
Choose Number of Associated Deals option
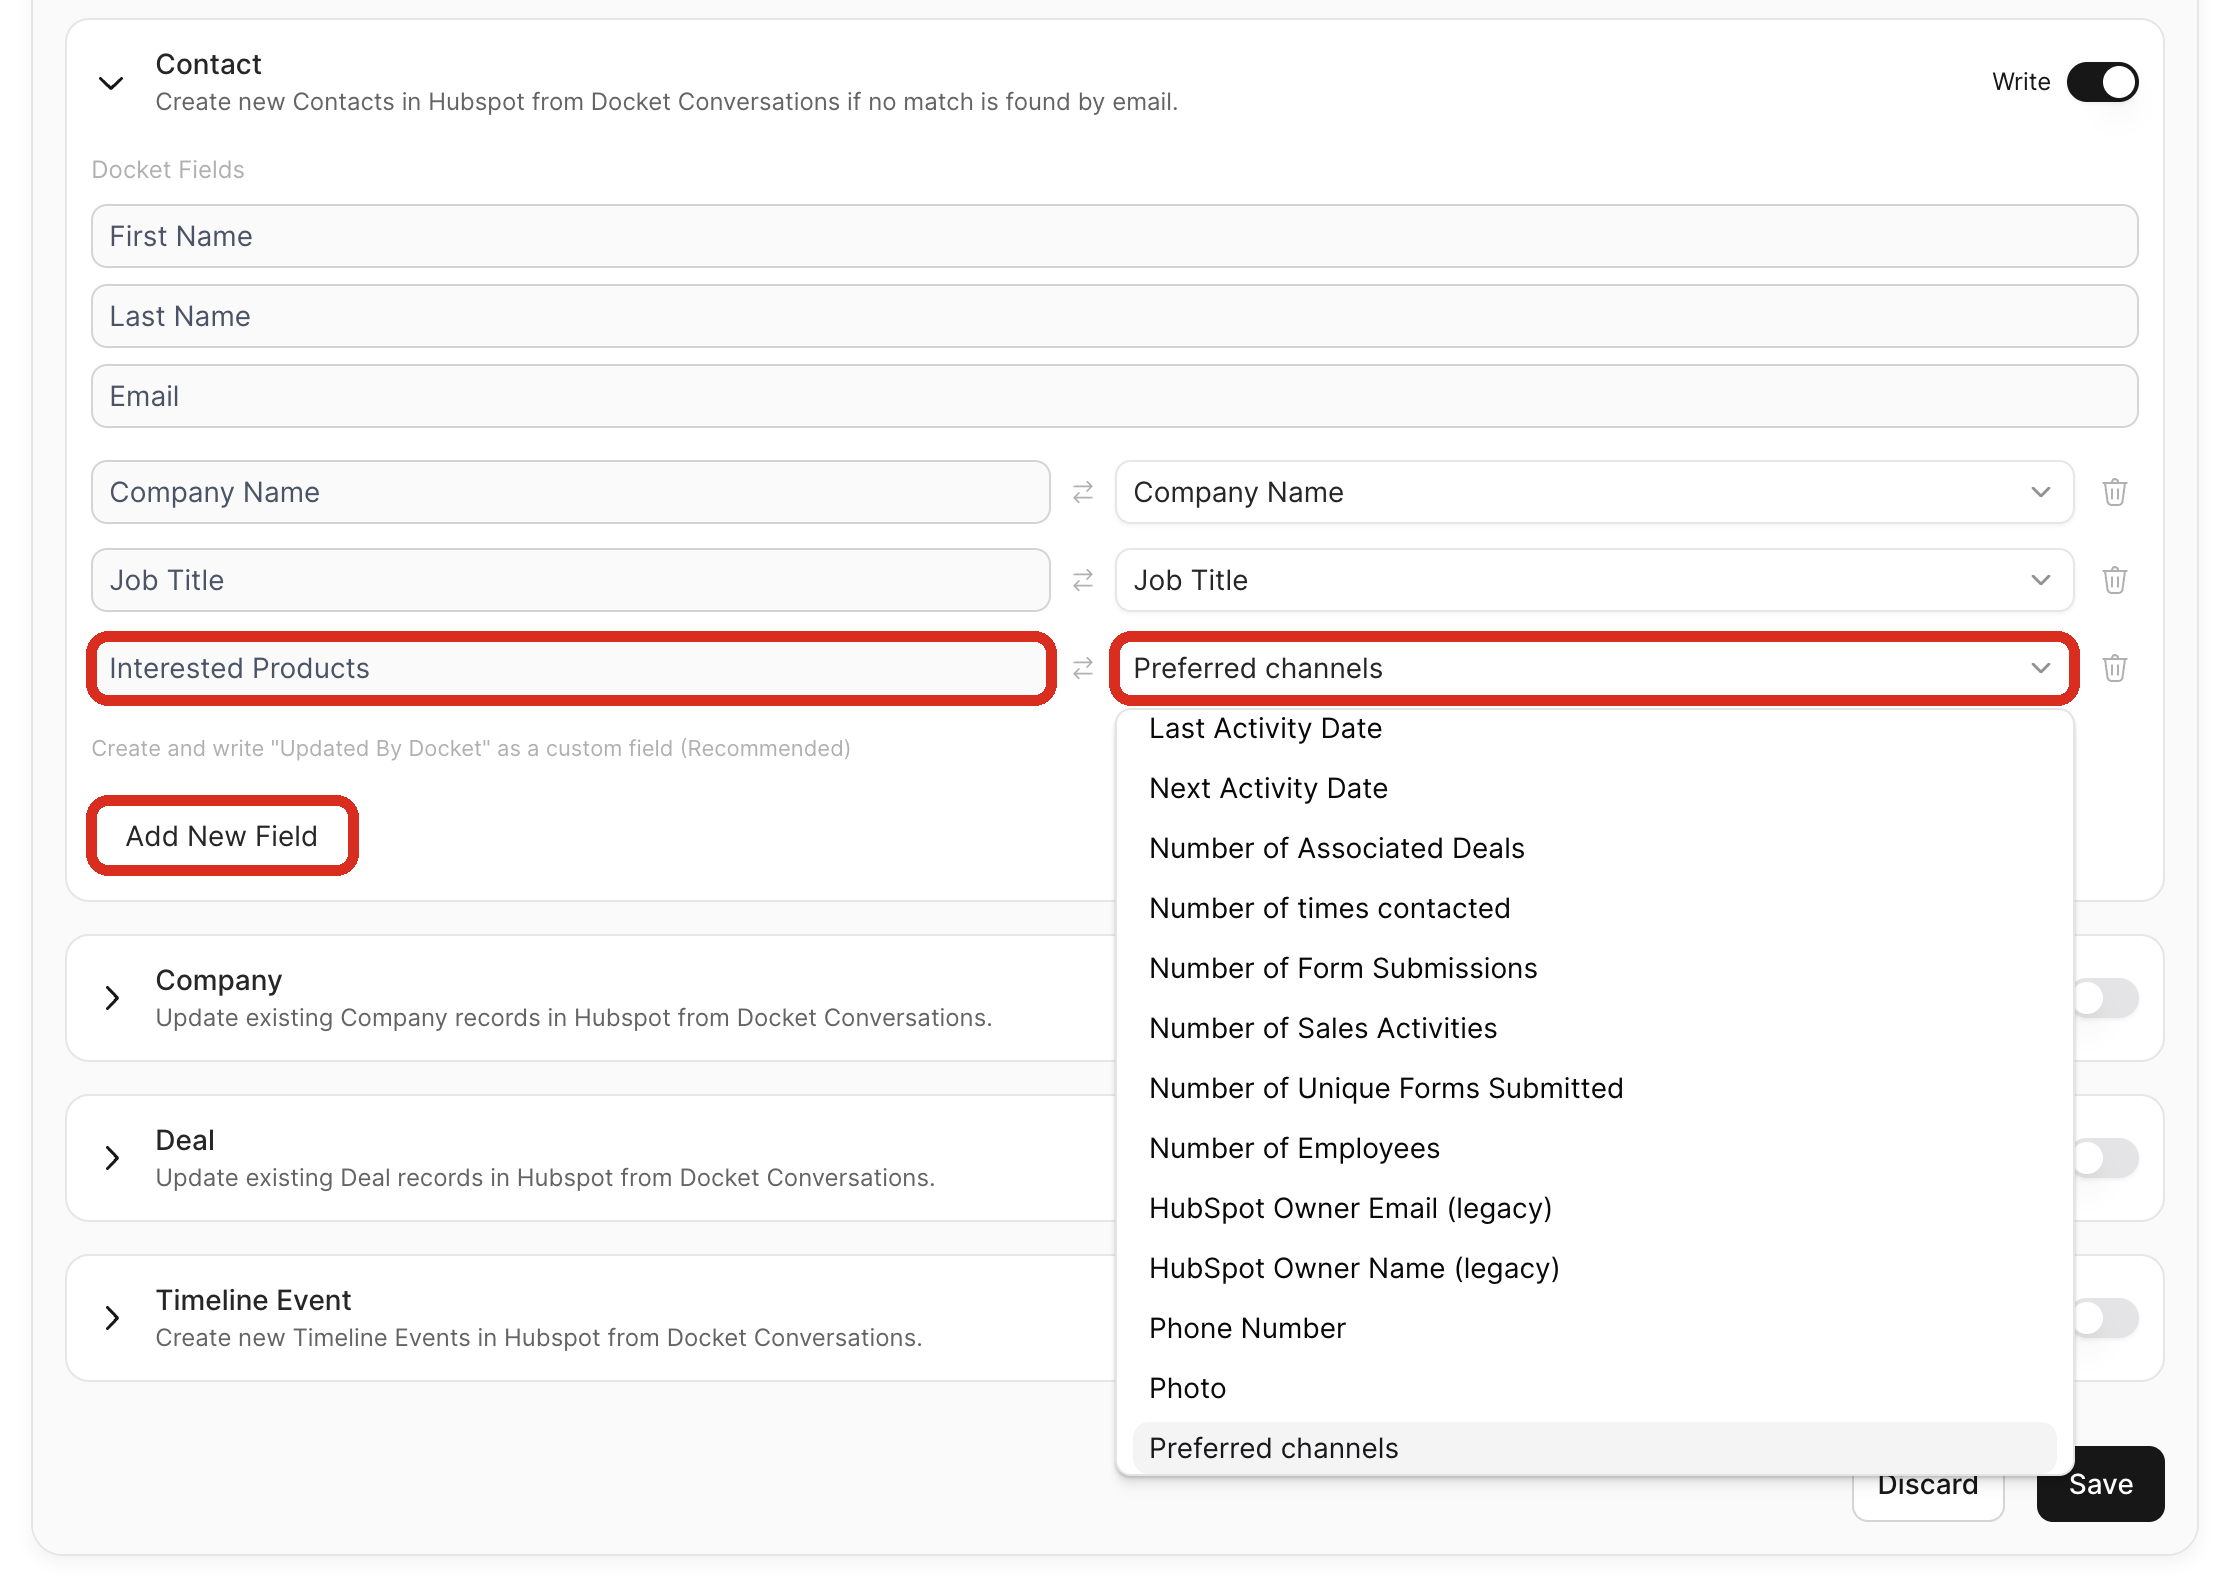[x=1594, y=848]
